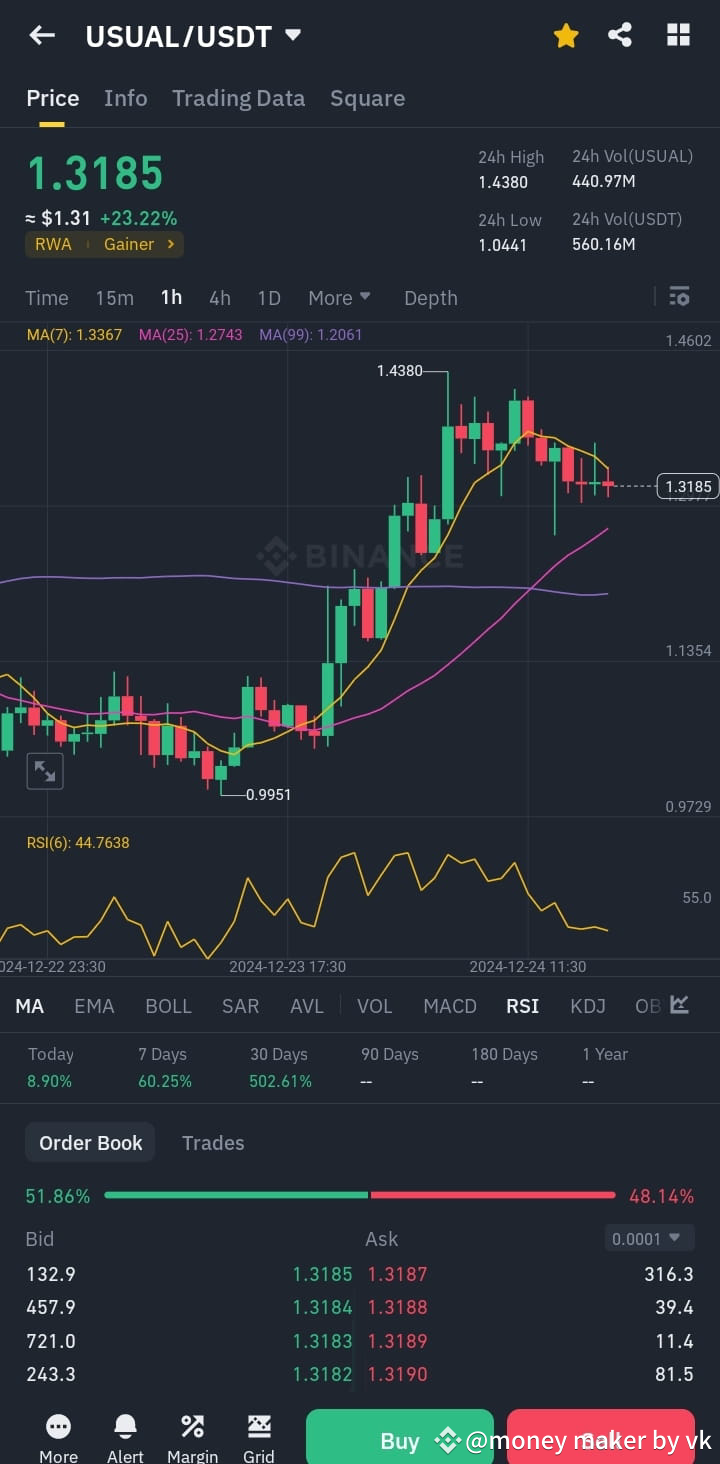Toggle the MA indicator

tap(30, 1006)
